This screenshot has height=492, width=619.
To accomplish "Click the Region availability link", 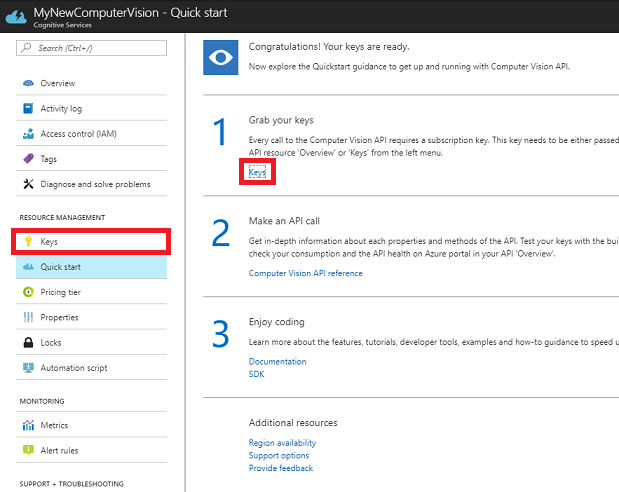I will (x=282, y=442).
